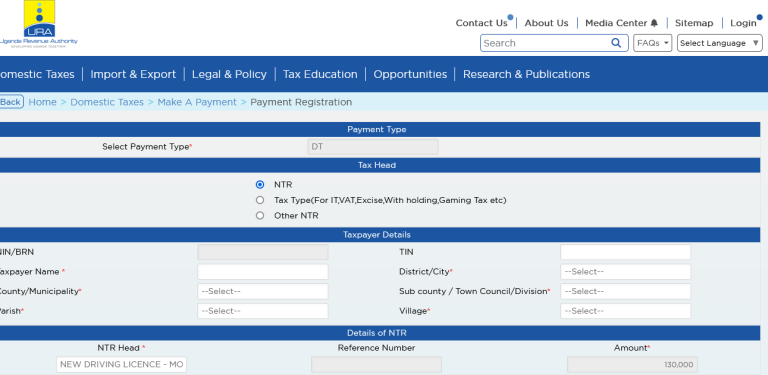Click the TIN input field

pos(625,252)
